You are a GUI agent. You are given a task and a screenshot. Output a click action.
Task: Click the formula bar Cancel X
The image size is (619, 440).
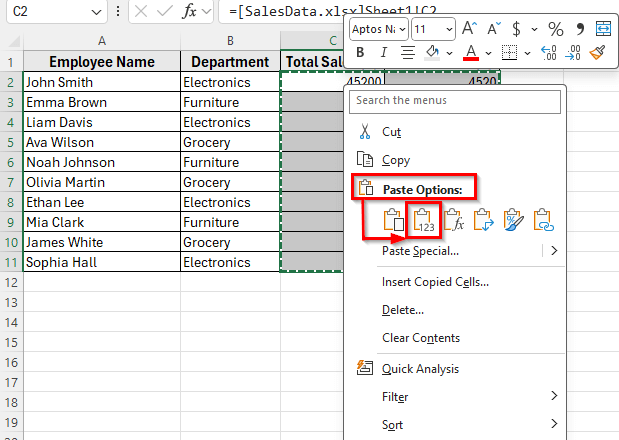click(141, 11)
